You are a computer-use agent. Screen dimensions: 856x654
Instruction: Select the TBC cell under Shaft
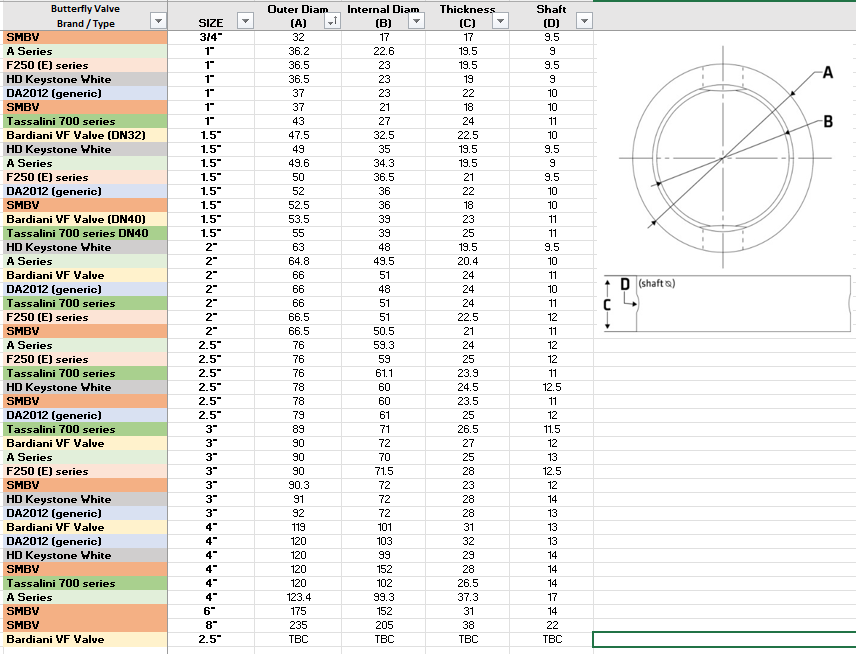click(551, 639)
